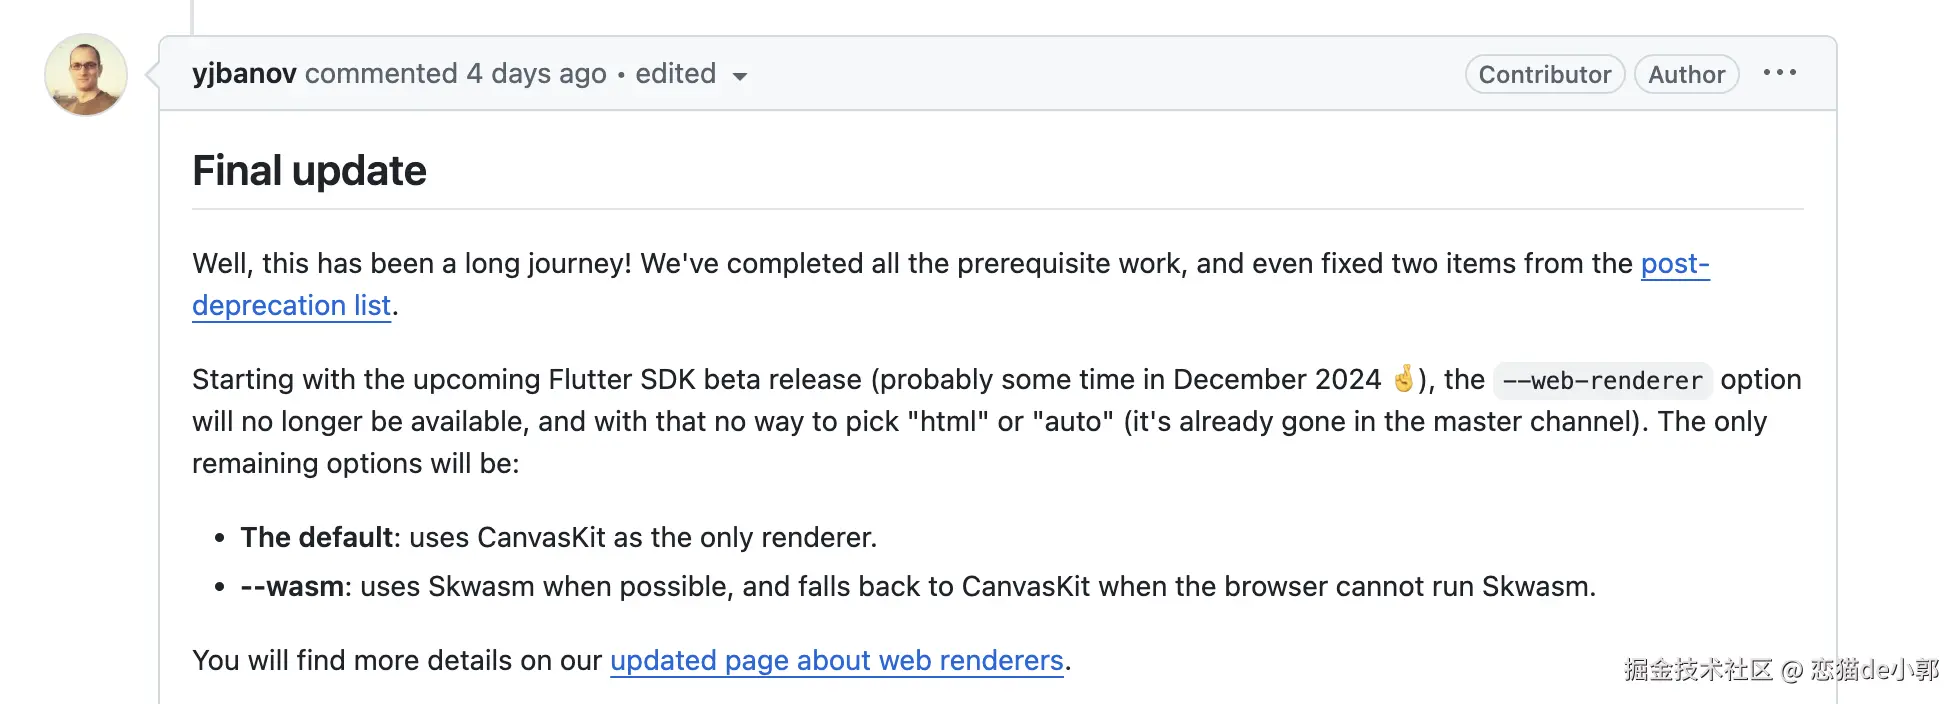Click yjbanov's profile avatar picture

click(x=86, y=75)
